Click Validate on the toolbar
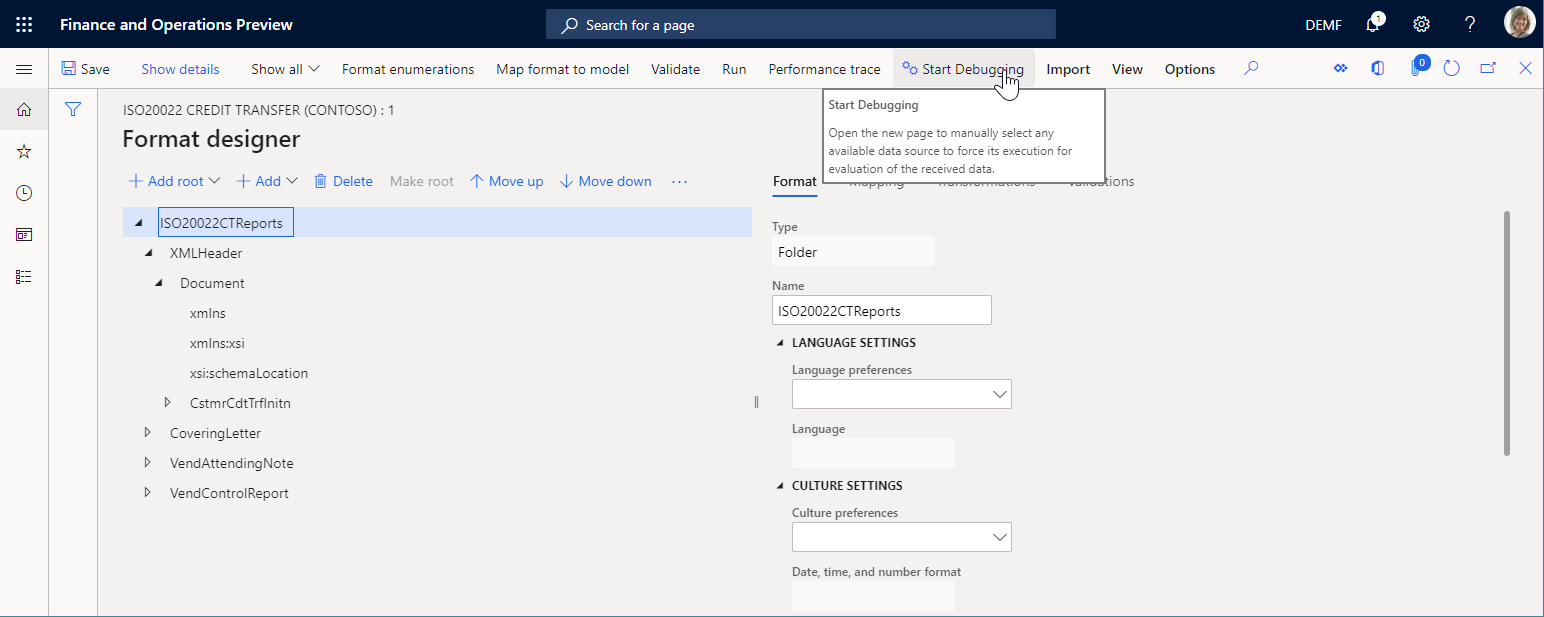Image resolution: width=1544 pixels, height=617 pixels. 675,69
